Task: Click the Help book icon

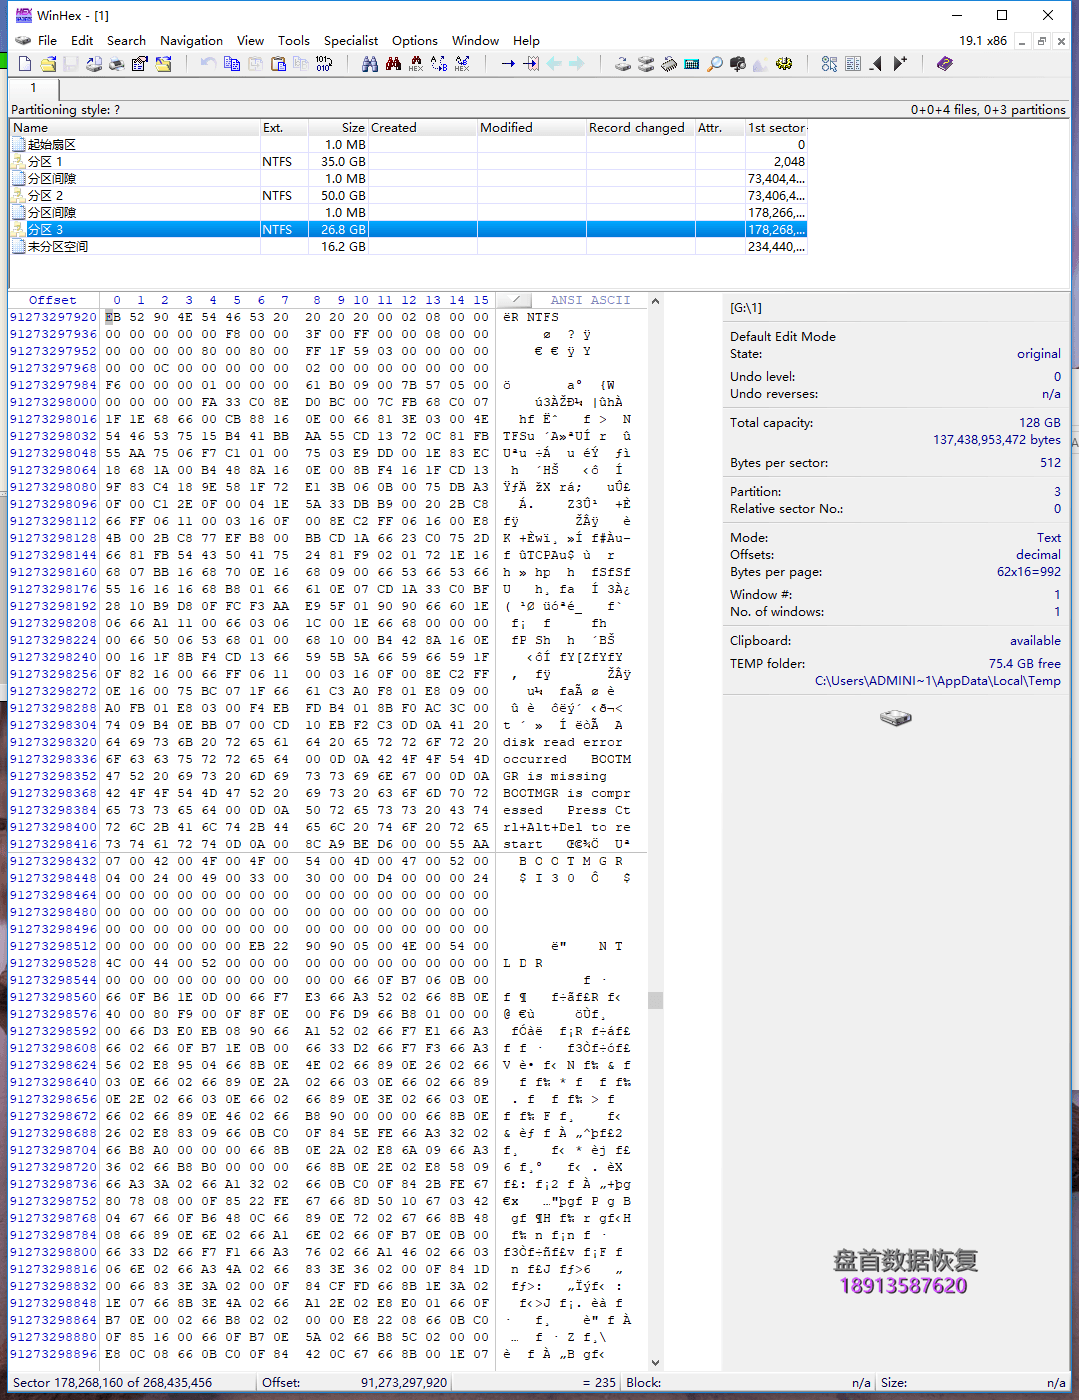Action: [945, 64]
